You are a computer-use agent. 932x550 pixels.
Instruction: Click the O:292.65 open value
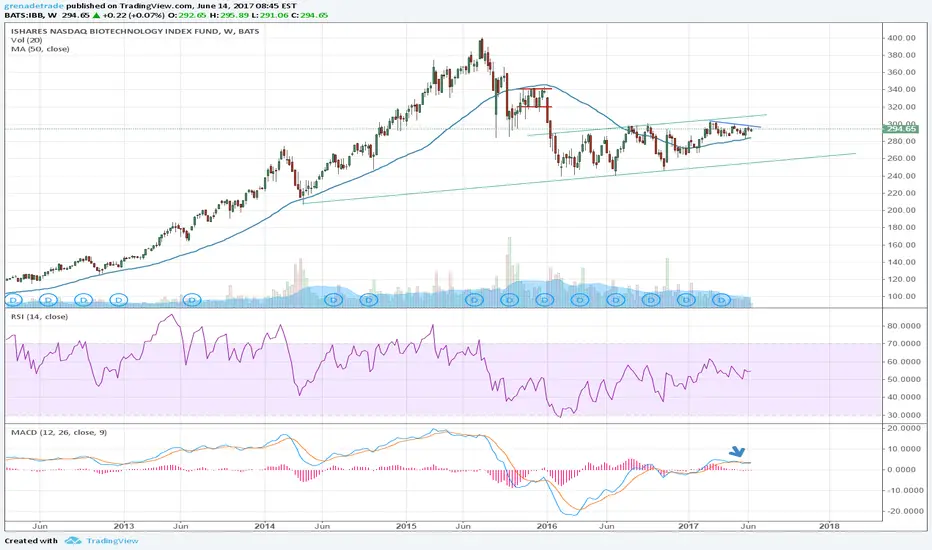(187, 15)
